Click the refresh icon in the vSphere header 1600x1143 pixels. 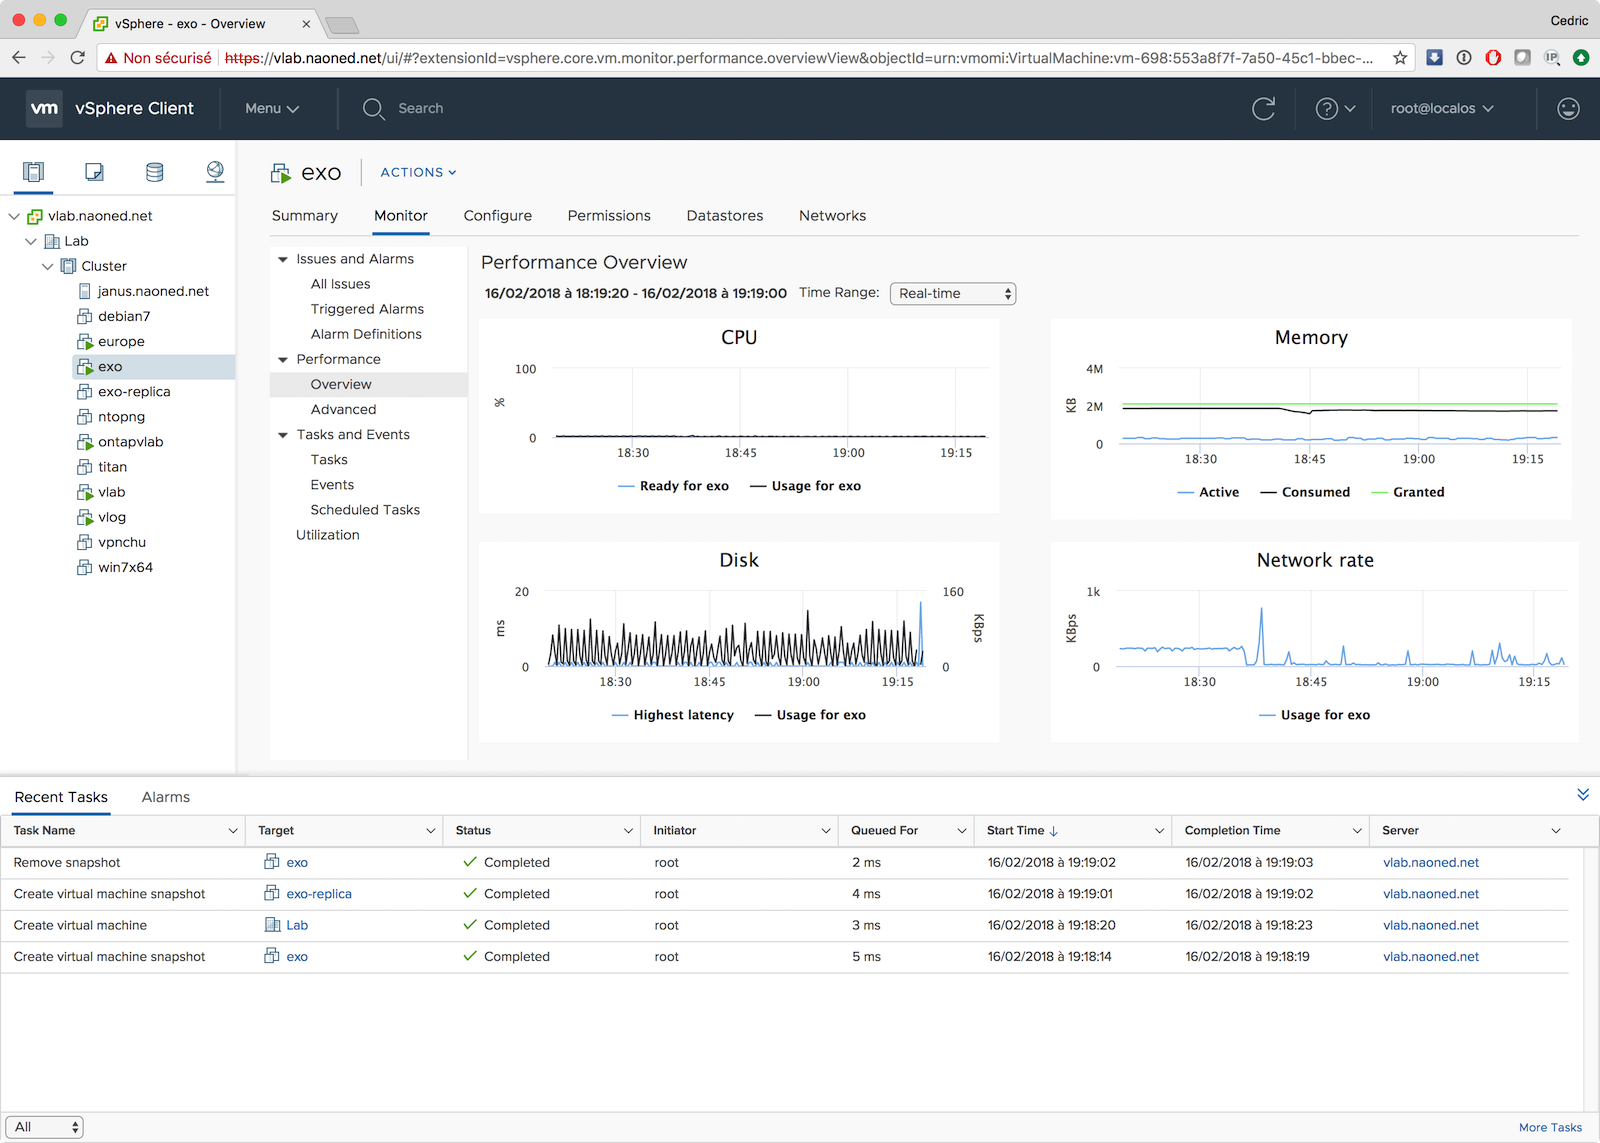click(1264, 108)
